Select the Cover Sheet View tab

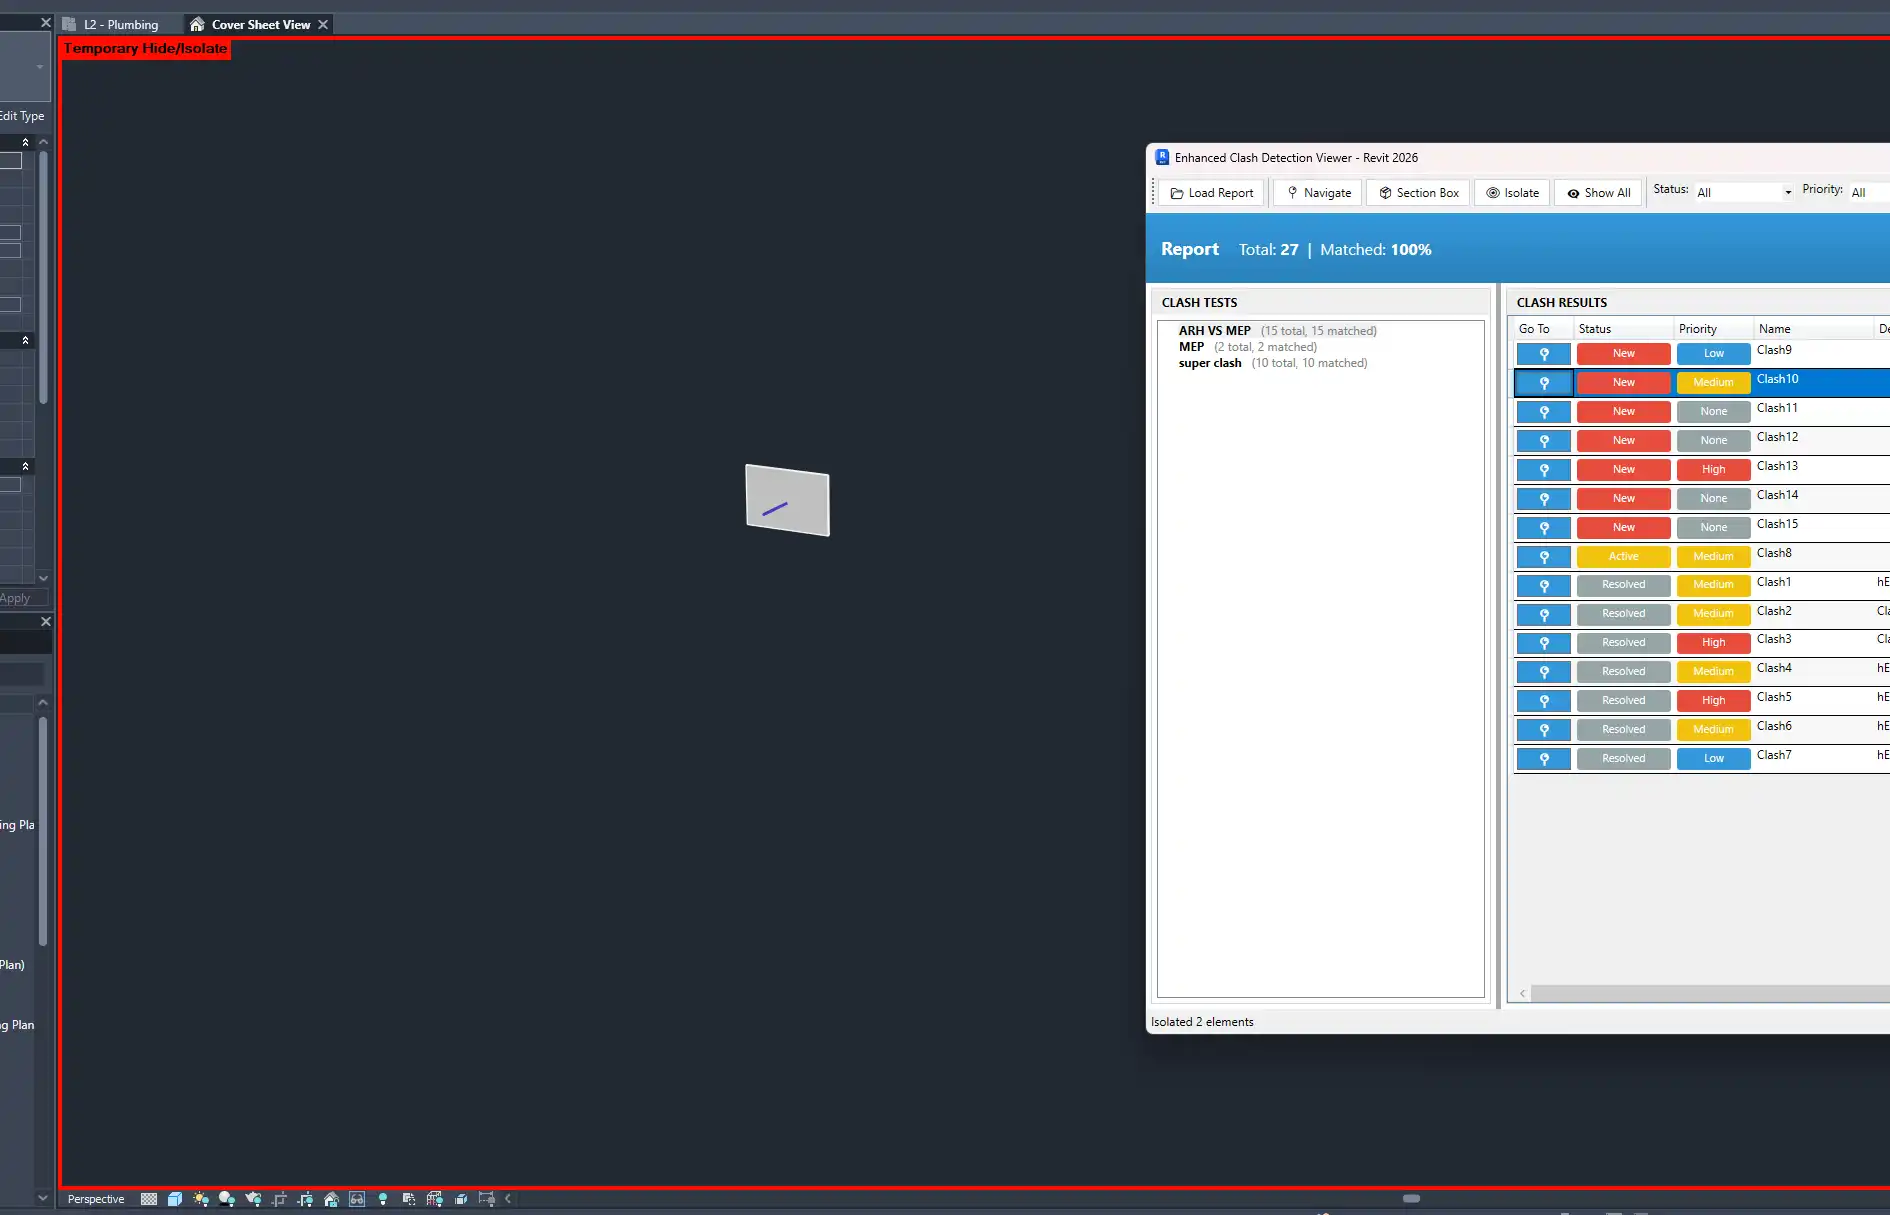point(260,25)
